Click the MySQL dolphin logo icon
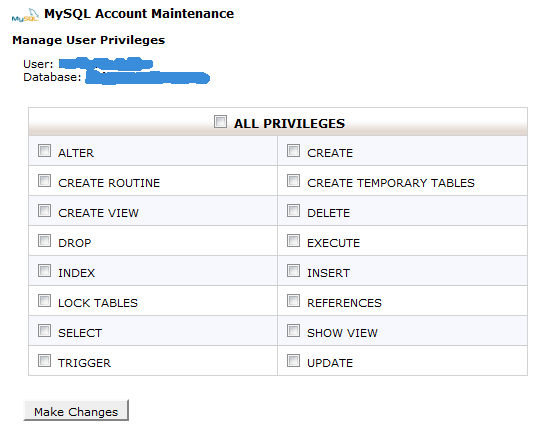The width and height of the screenshot is (546, 429). (25, 15)
